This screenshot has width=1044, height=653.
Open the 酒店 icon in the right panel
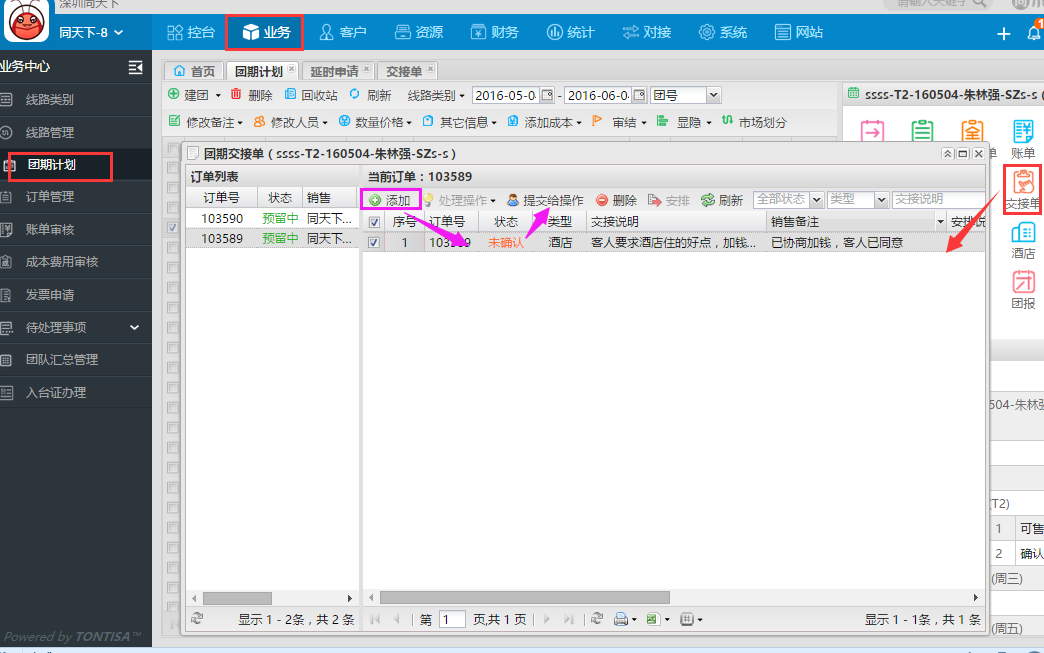coord(1023,240)
